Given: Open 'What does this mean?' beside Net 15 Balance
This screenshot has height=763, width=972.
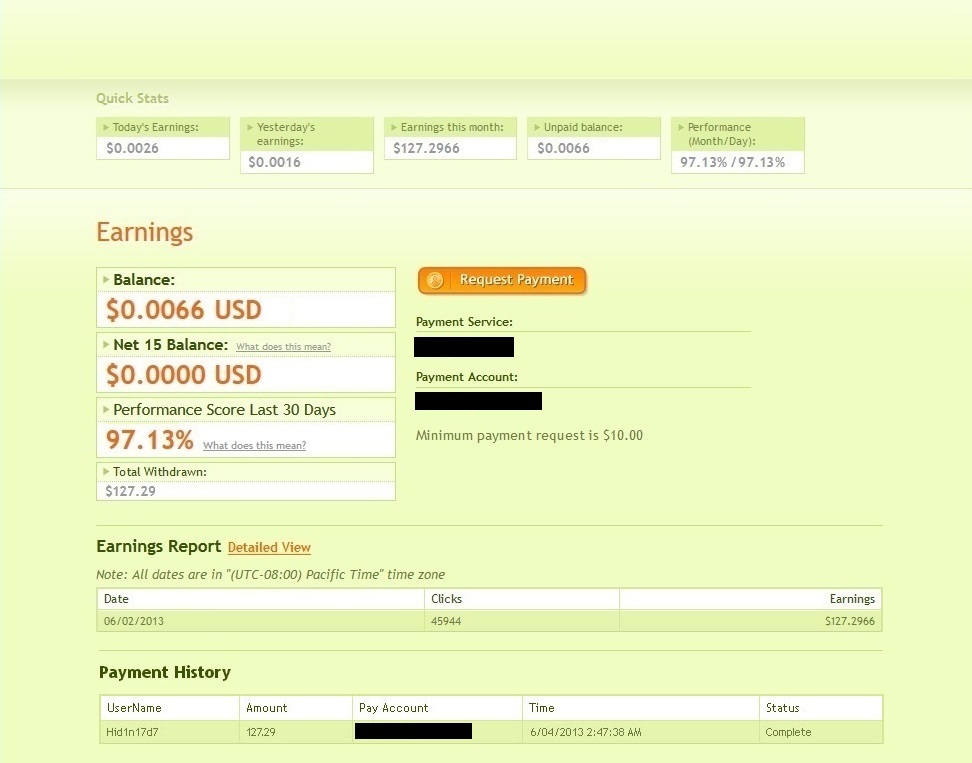Looking at the screenshot, I should 283,347.
